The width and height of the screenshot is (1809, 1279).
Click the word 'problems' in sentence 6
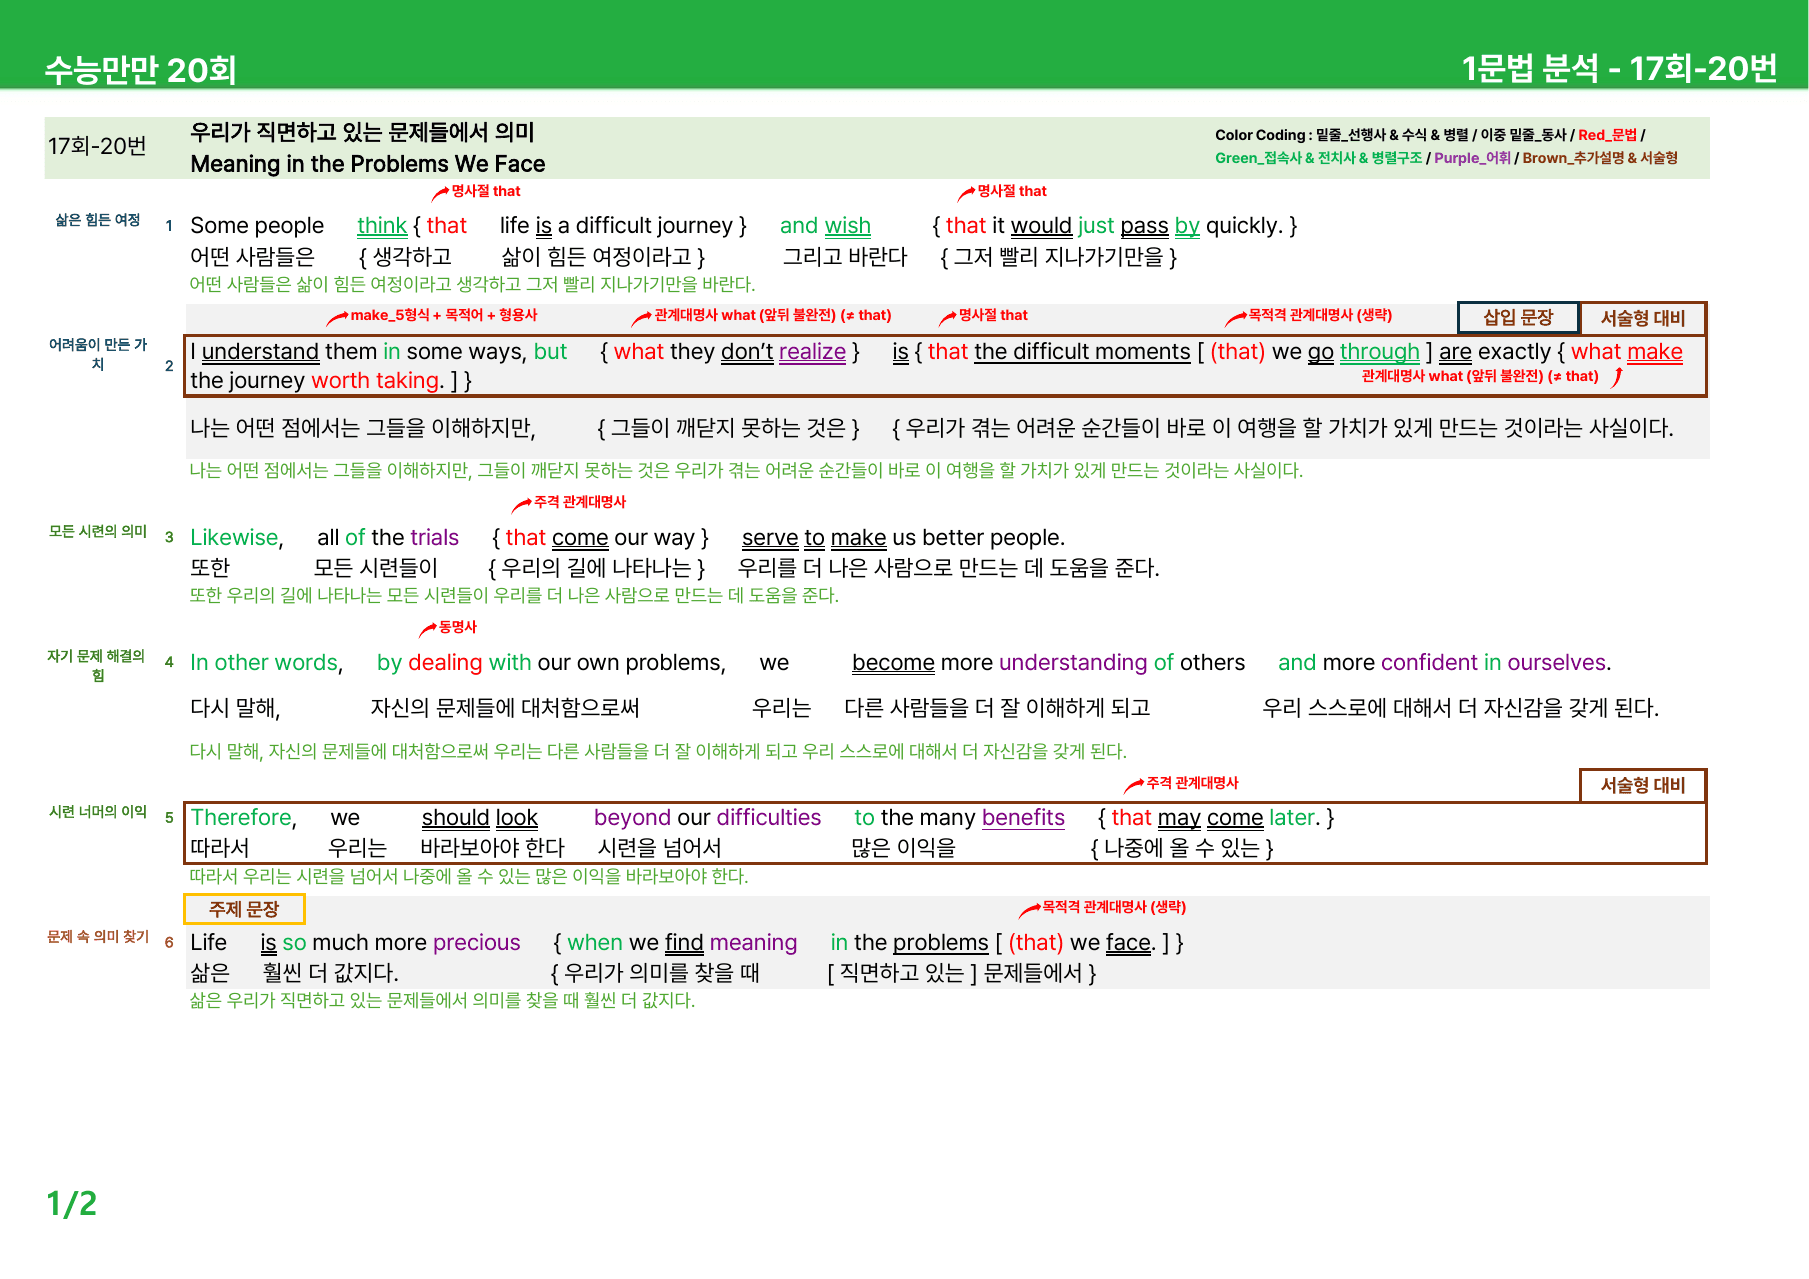point(940,943)
